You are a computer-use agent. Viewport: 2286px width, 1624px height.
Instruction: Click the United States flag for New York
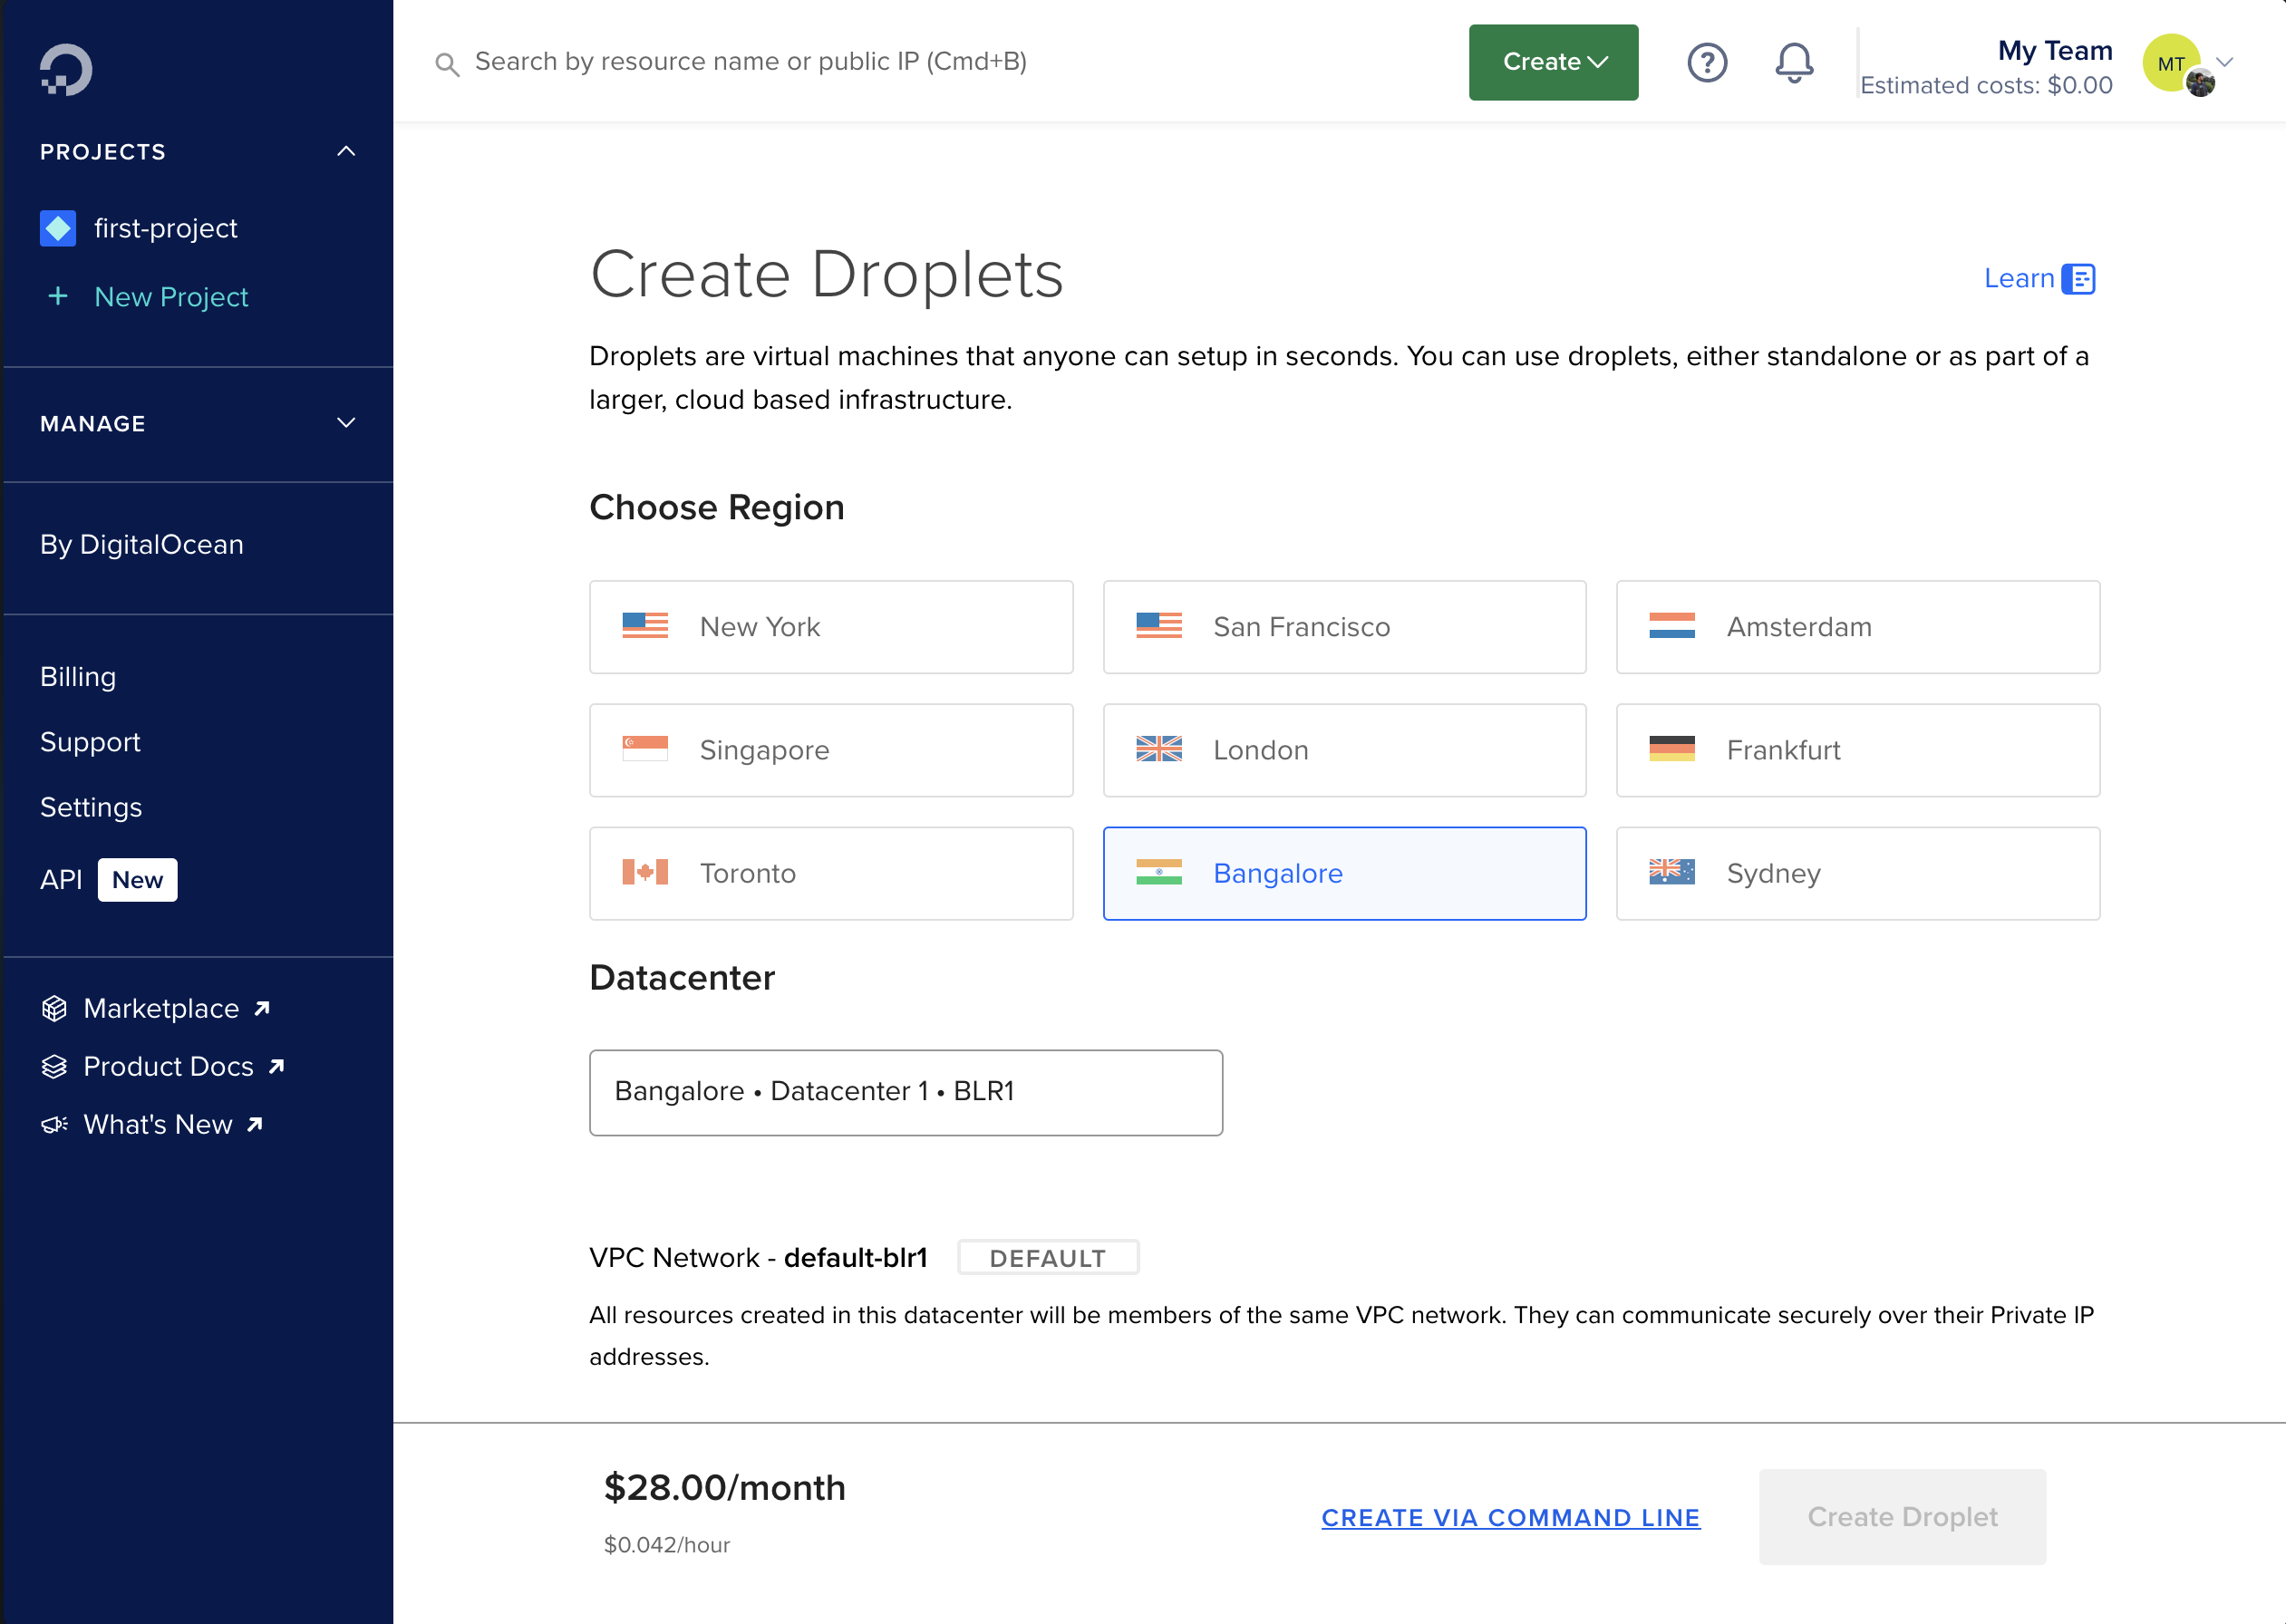click(645, 626)
